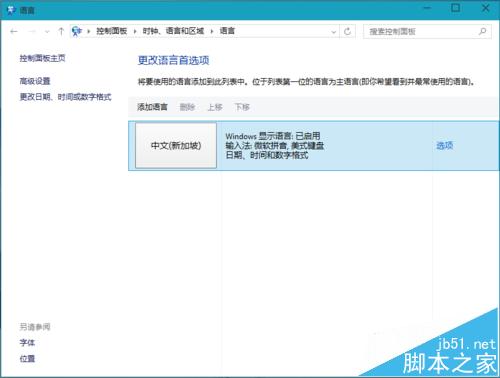
Task: Expand chevron before 语言 breadcrumb
Action: coord(211,31)
